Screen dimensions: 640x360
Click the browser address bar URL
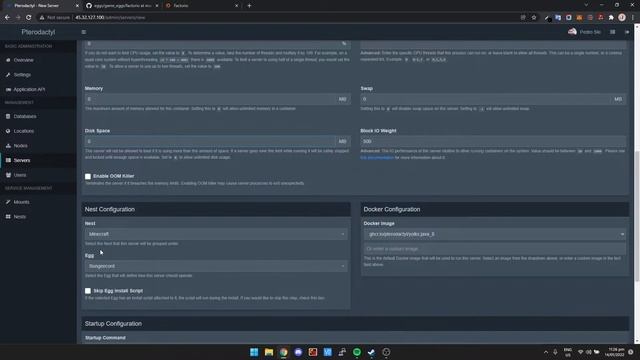tap(110, 18)
